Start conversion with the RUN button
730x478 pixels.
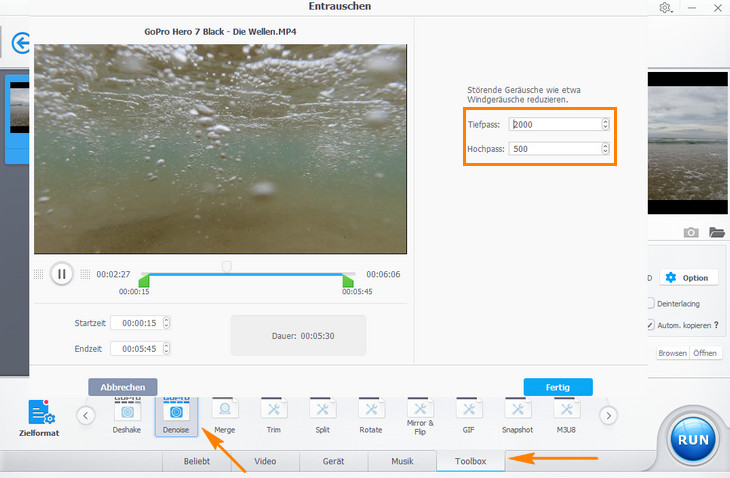(693, 440)
